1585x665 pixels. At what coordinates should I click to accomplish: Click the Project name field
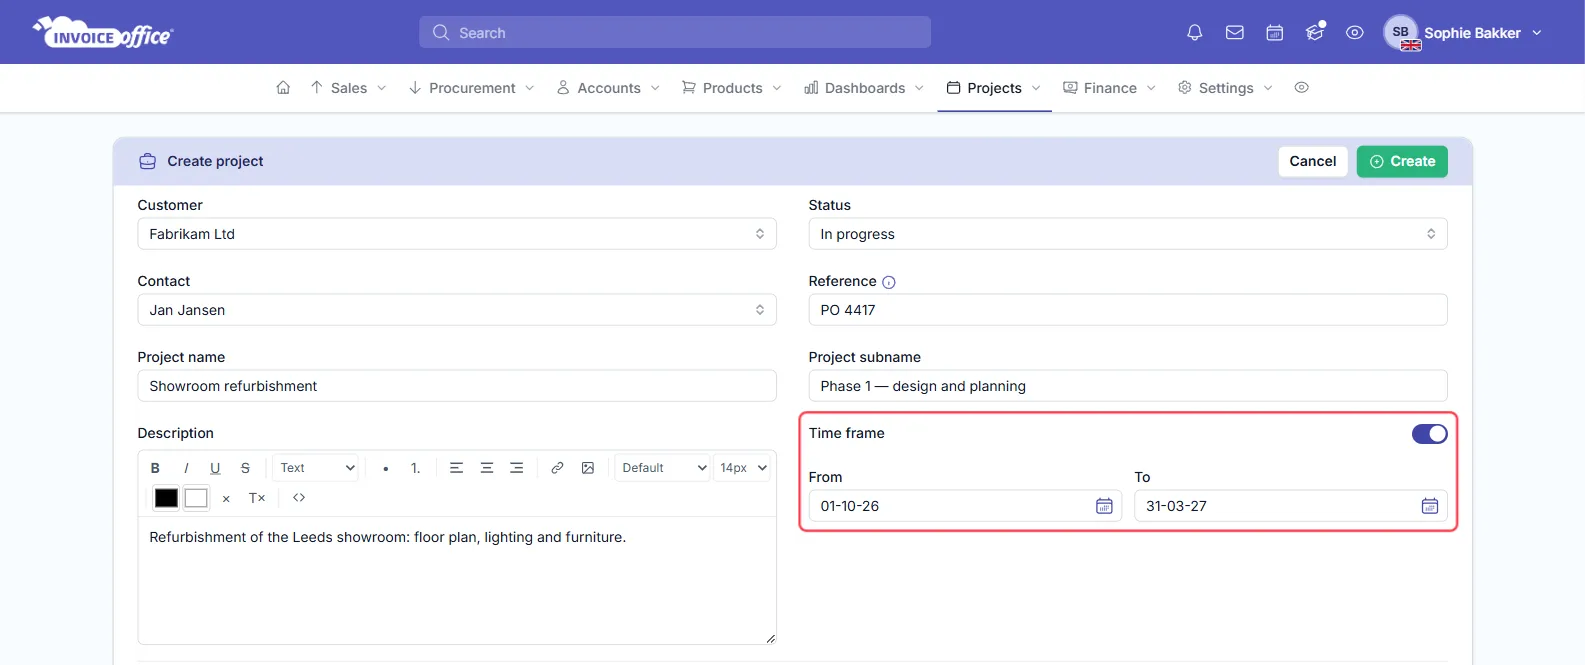(x=457, y=386)
